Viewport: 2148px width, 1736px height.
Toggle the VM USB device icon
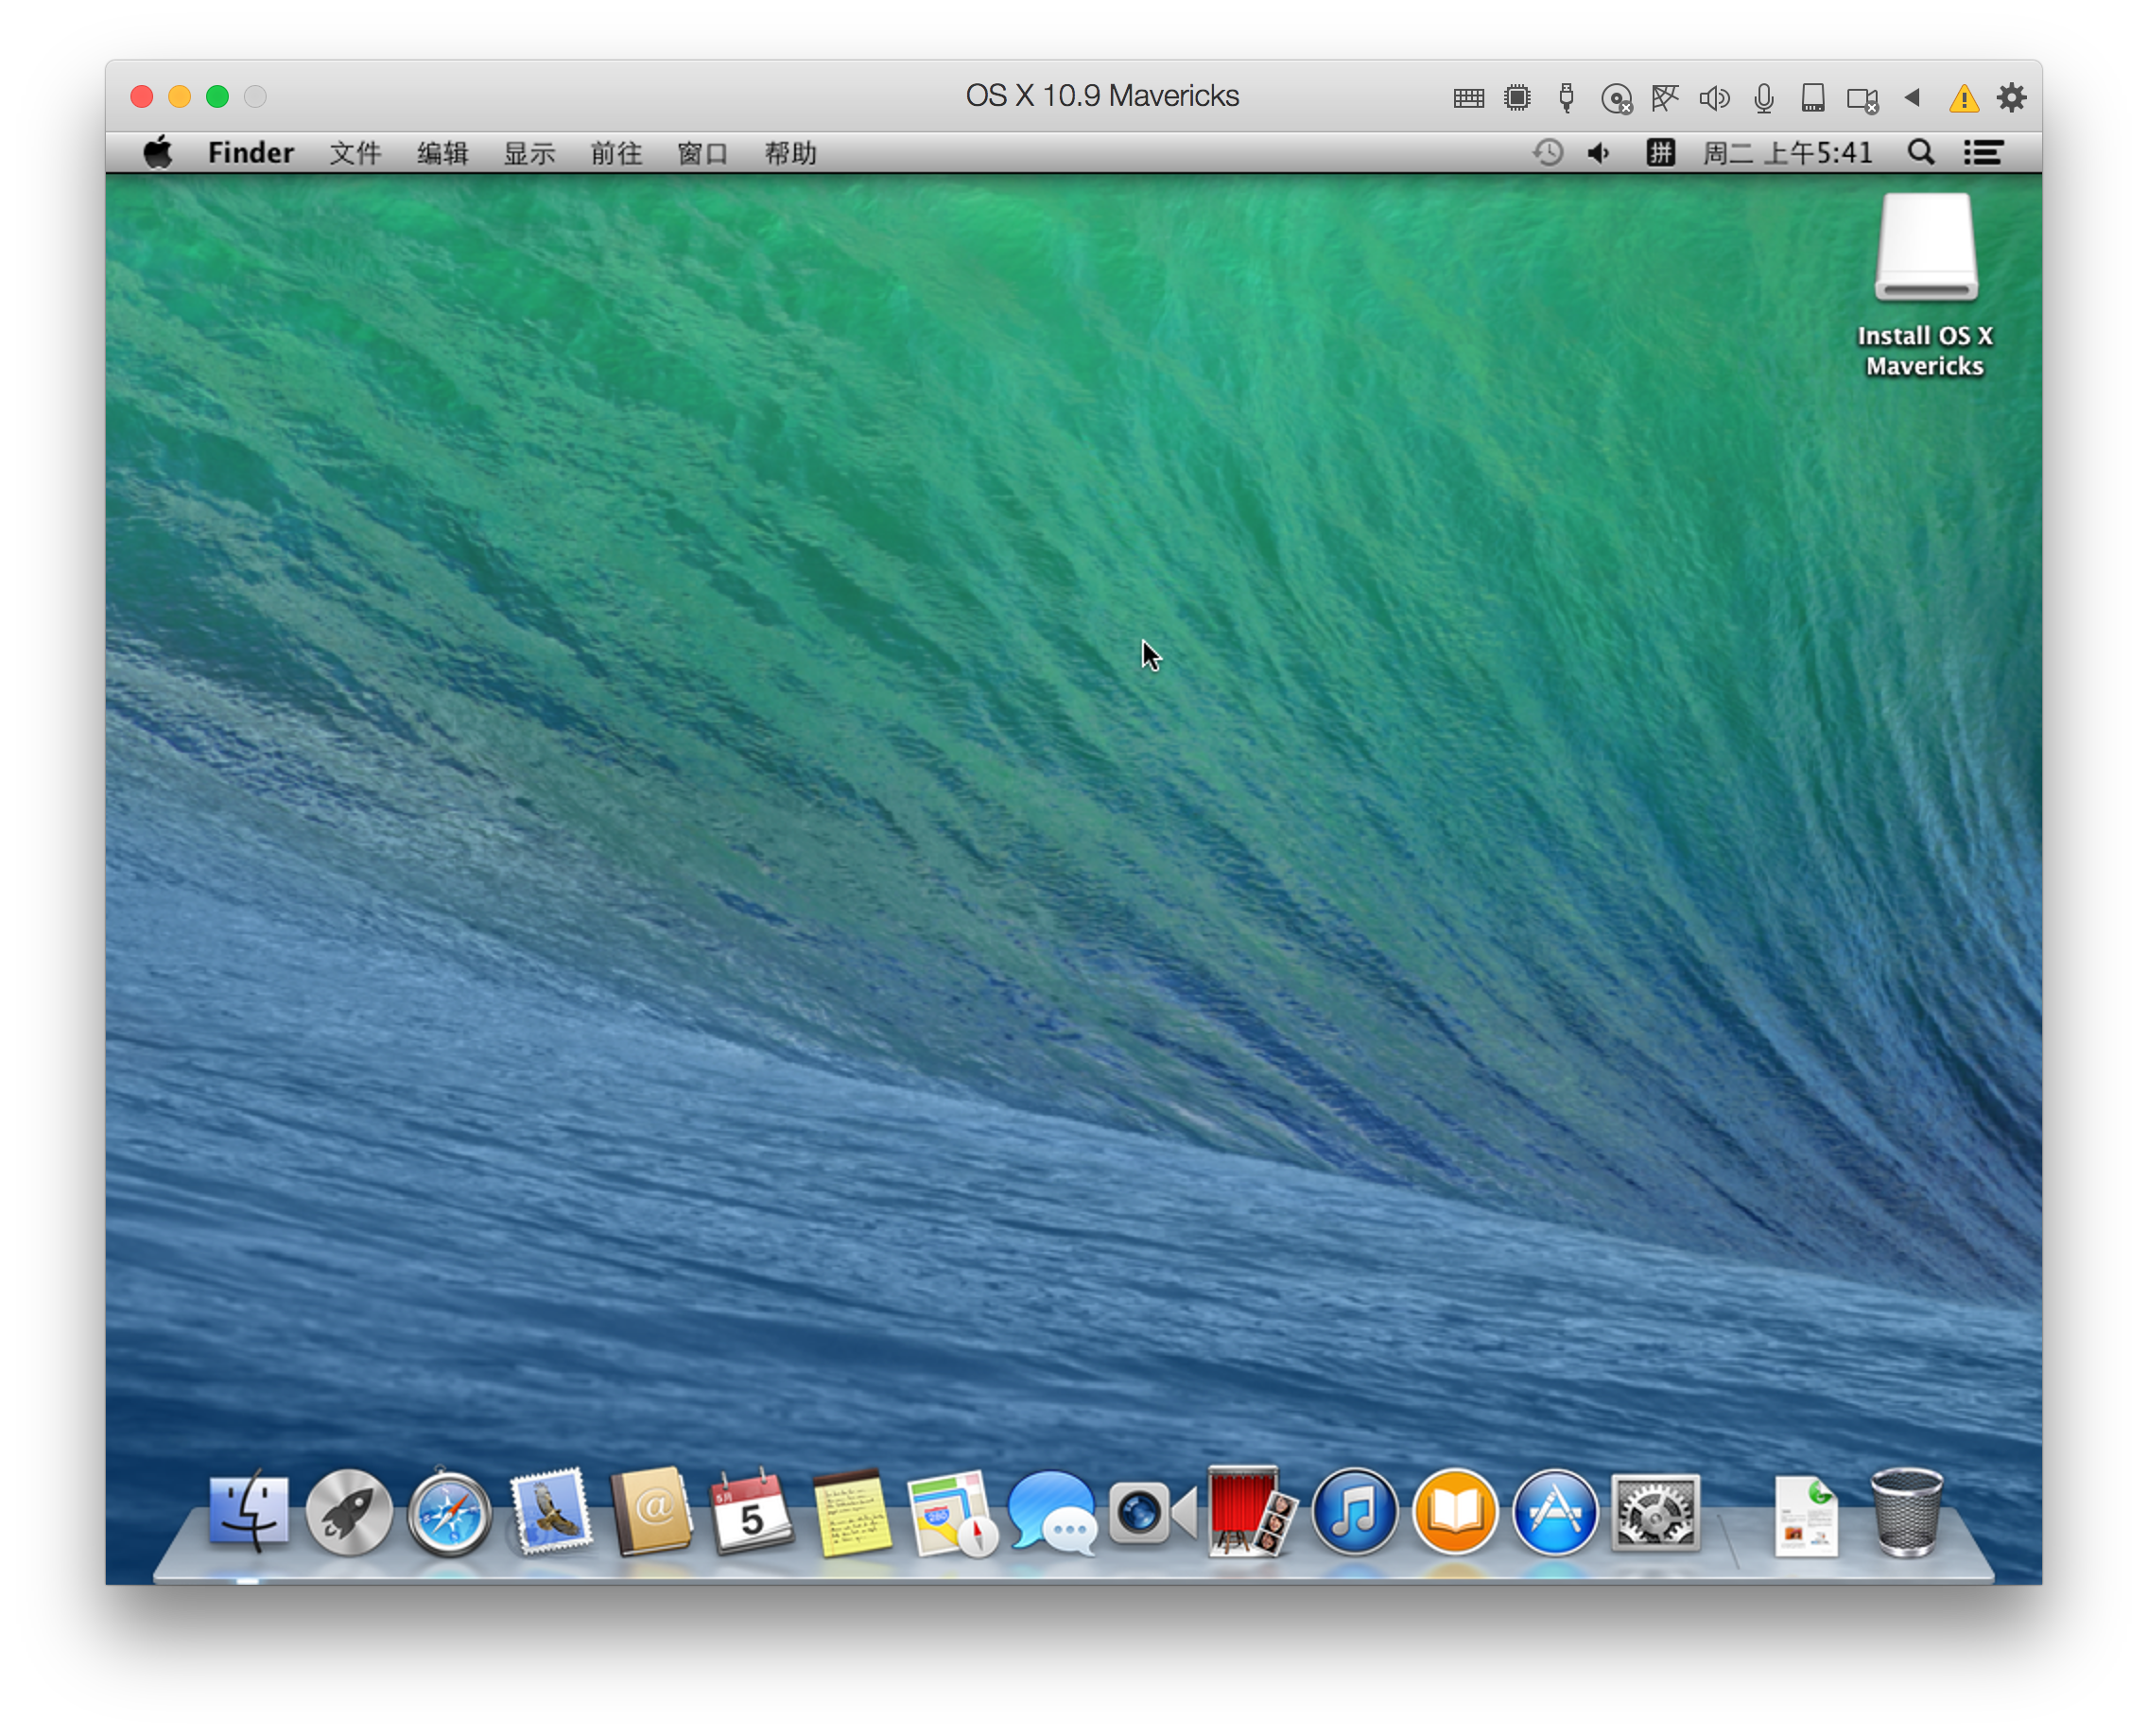[1567, 98]
